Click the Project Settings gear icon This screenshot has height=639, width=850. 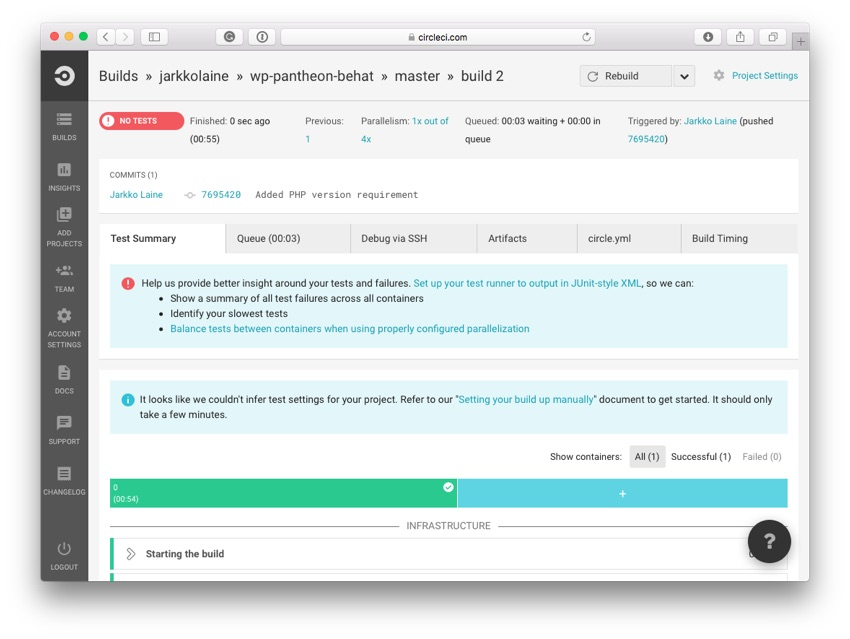pyautogui.click(x=719, y=75)
